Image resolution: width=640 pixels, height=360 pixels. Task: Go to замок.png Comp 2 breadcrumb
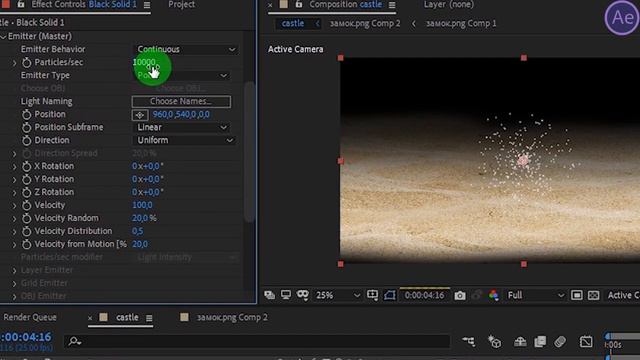tap(365, 23)
